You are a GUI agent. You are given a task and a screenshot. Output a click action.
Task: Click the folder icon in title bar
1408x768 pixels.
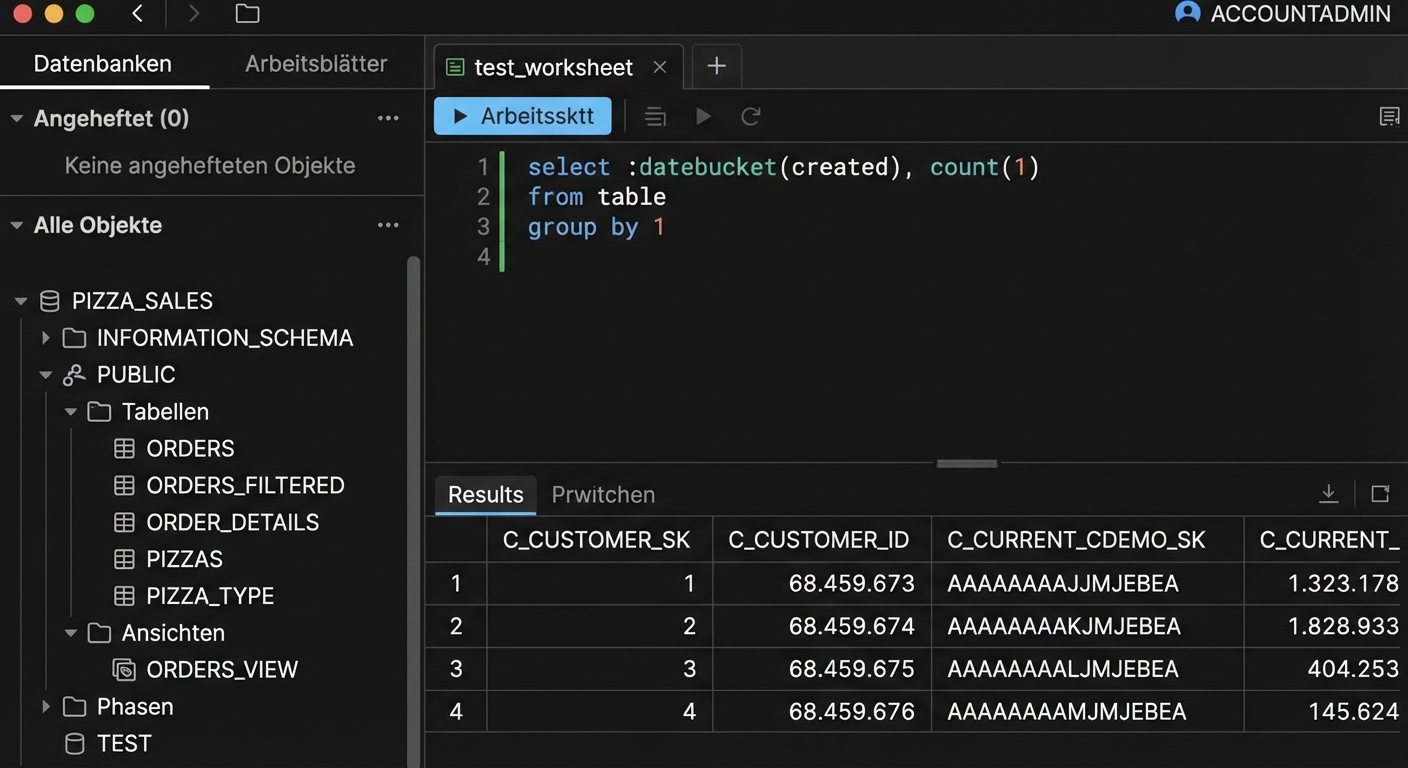247,14
